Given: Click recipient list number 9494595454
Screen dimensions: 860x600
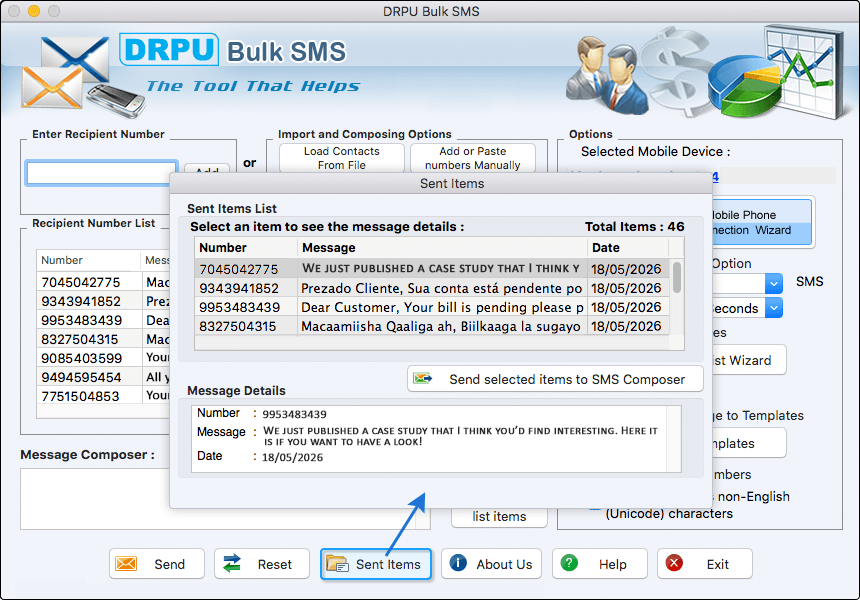Looking at the screenshot, I should (81, 377).
